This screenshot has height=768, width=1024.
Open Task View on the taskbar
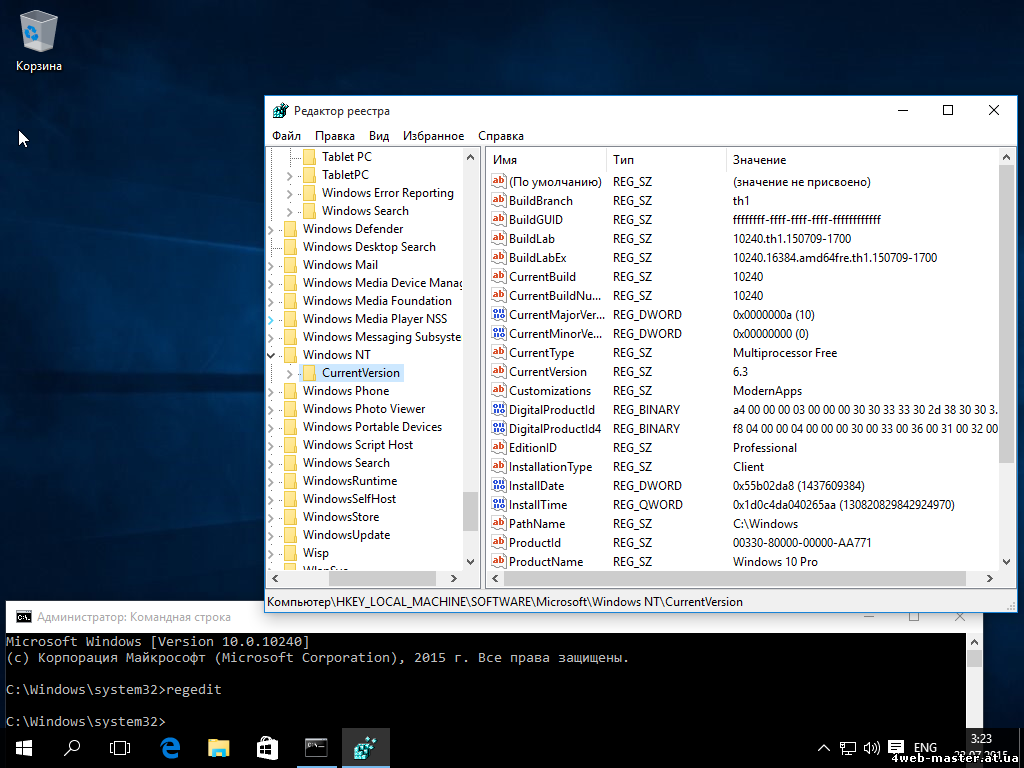pos(120,748)
